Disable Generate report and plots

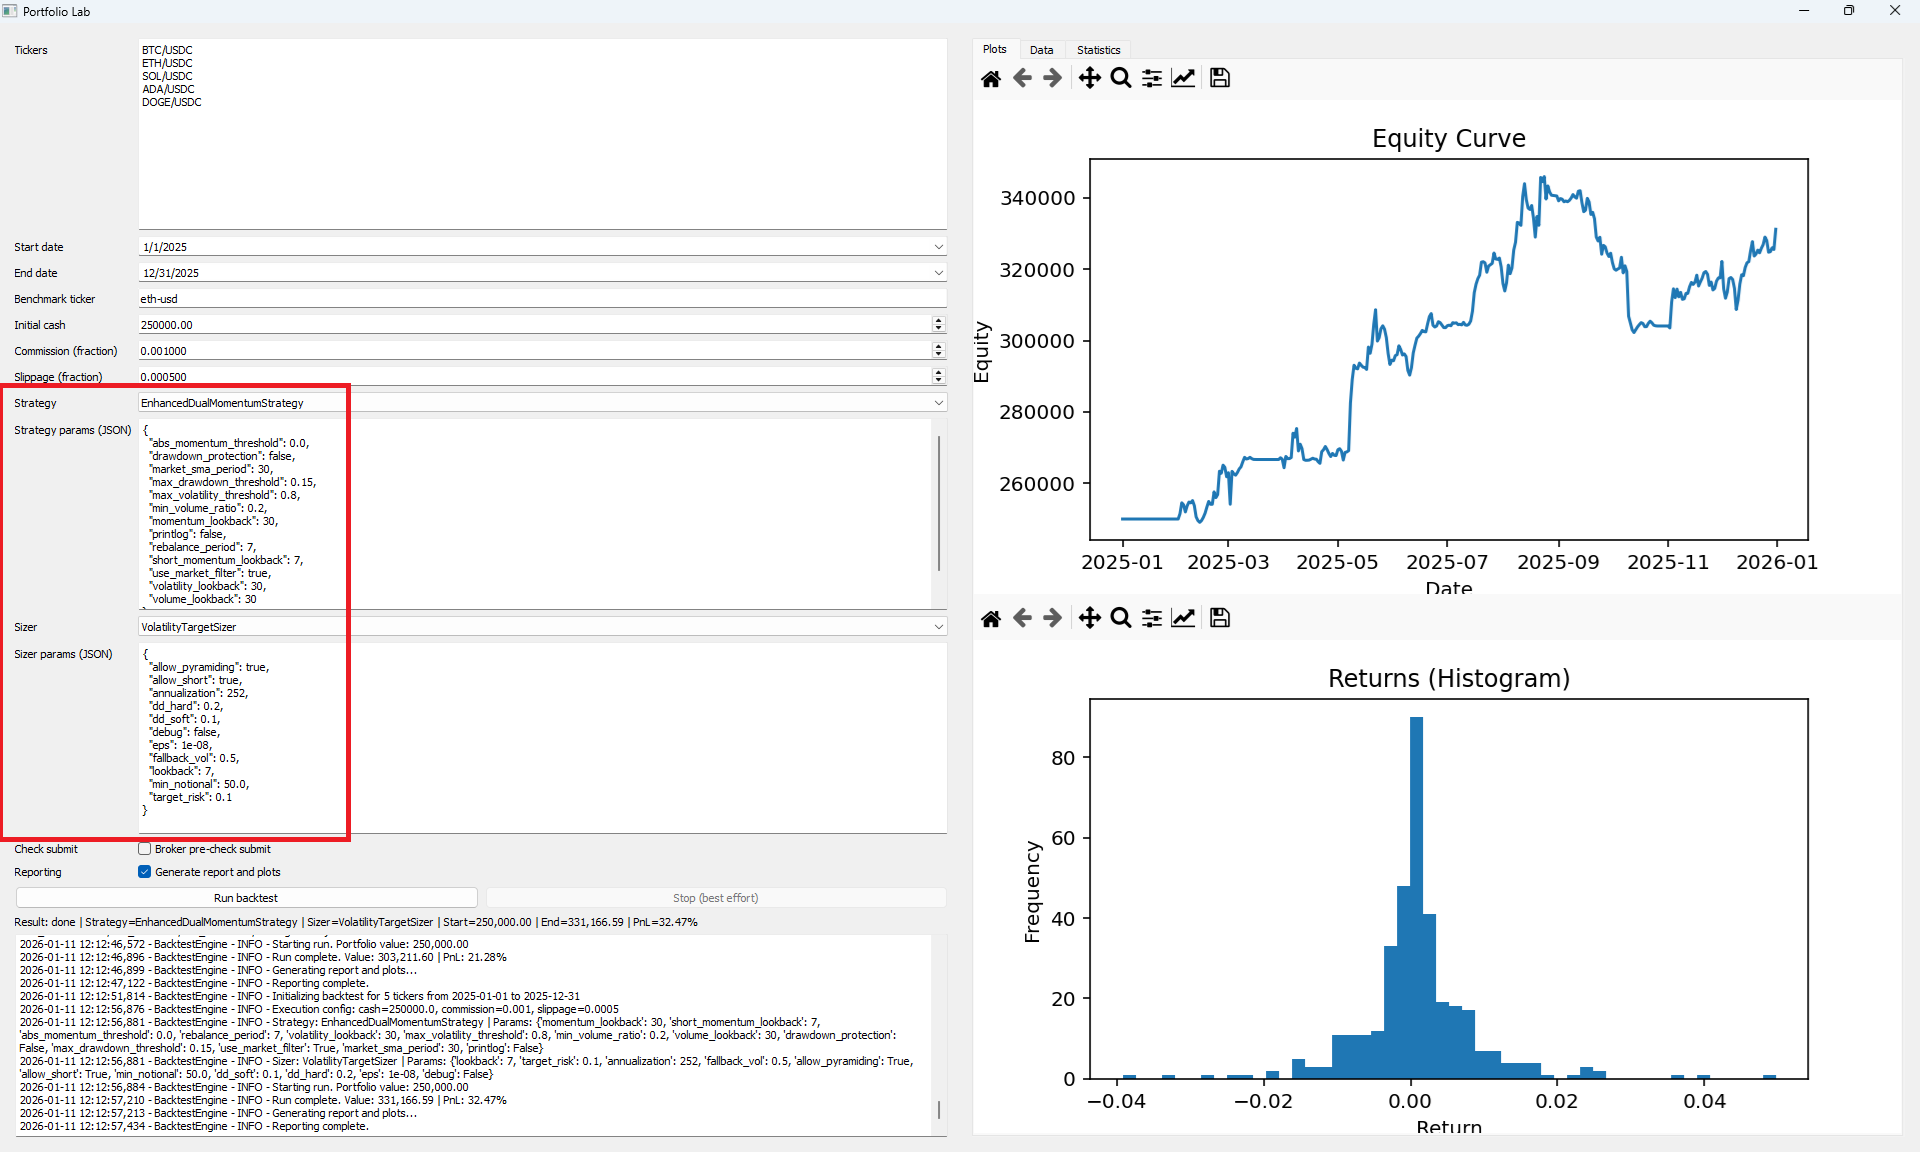pos(146,871)
